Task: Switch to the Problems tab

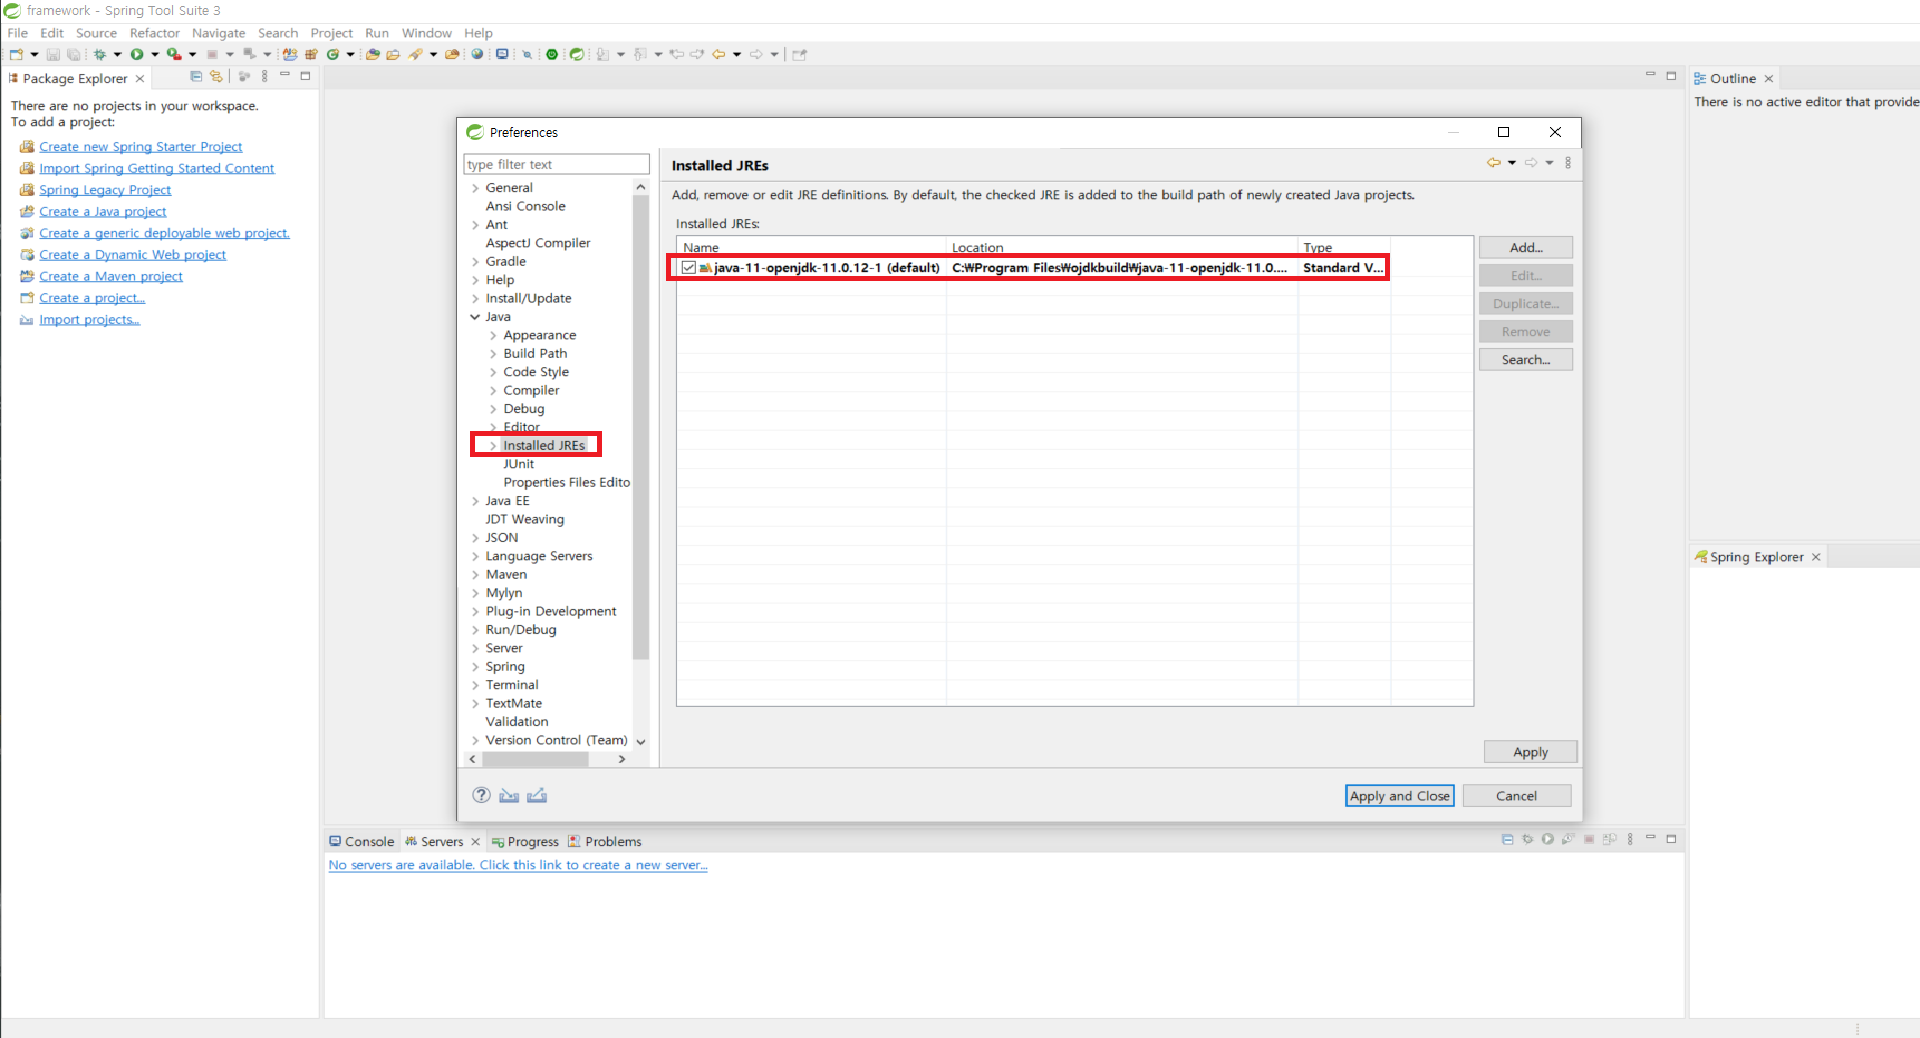Action: click(605, 841)
